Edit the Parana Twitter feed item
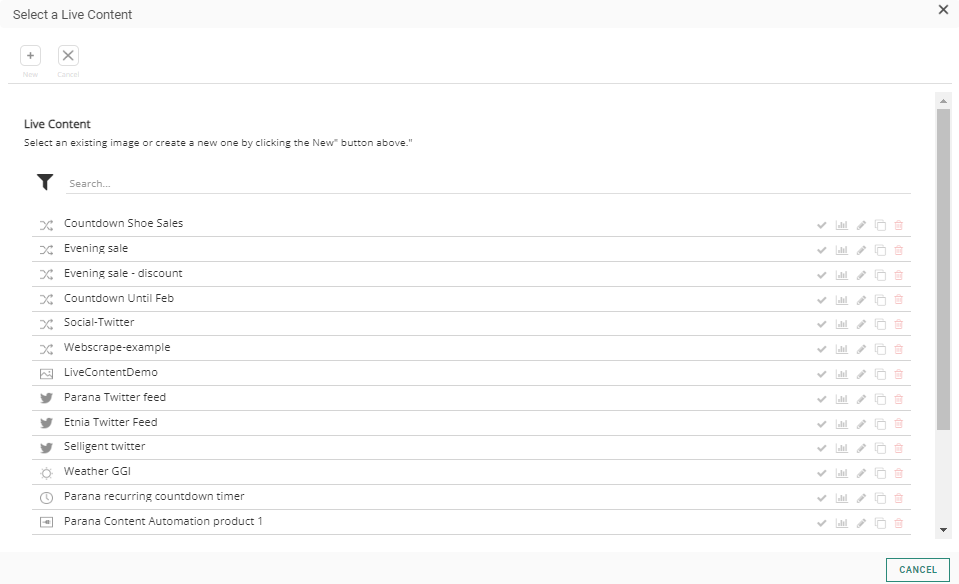Image resolution: width=959 pixels, height=584 pixels. [861, 399]
